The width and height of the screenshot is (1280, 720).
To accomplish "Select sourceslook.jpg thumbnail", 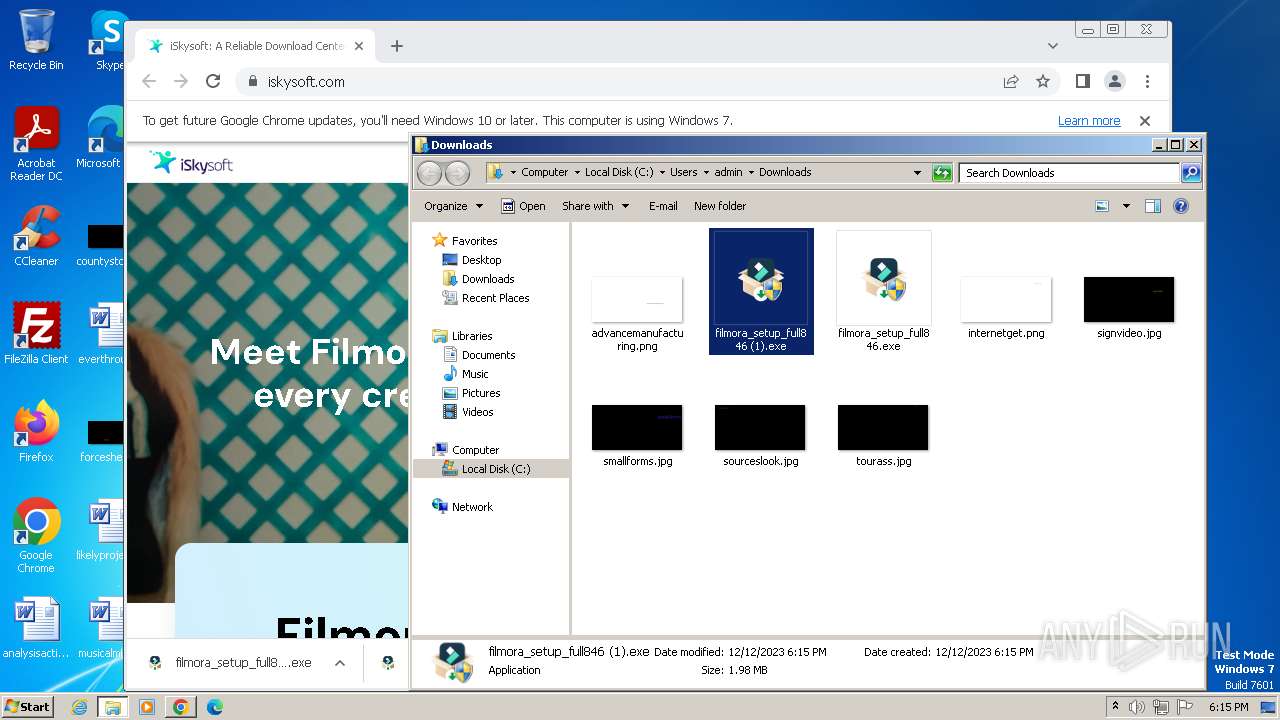I will click(760, 427).
